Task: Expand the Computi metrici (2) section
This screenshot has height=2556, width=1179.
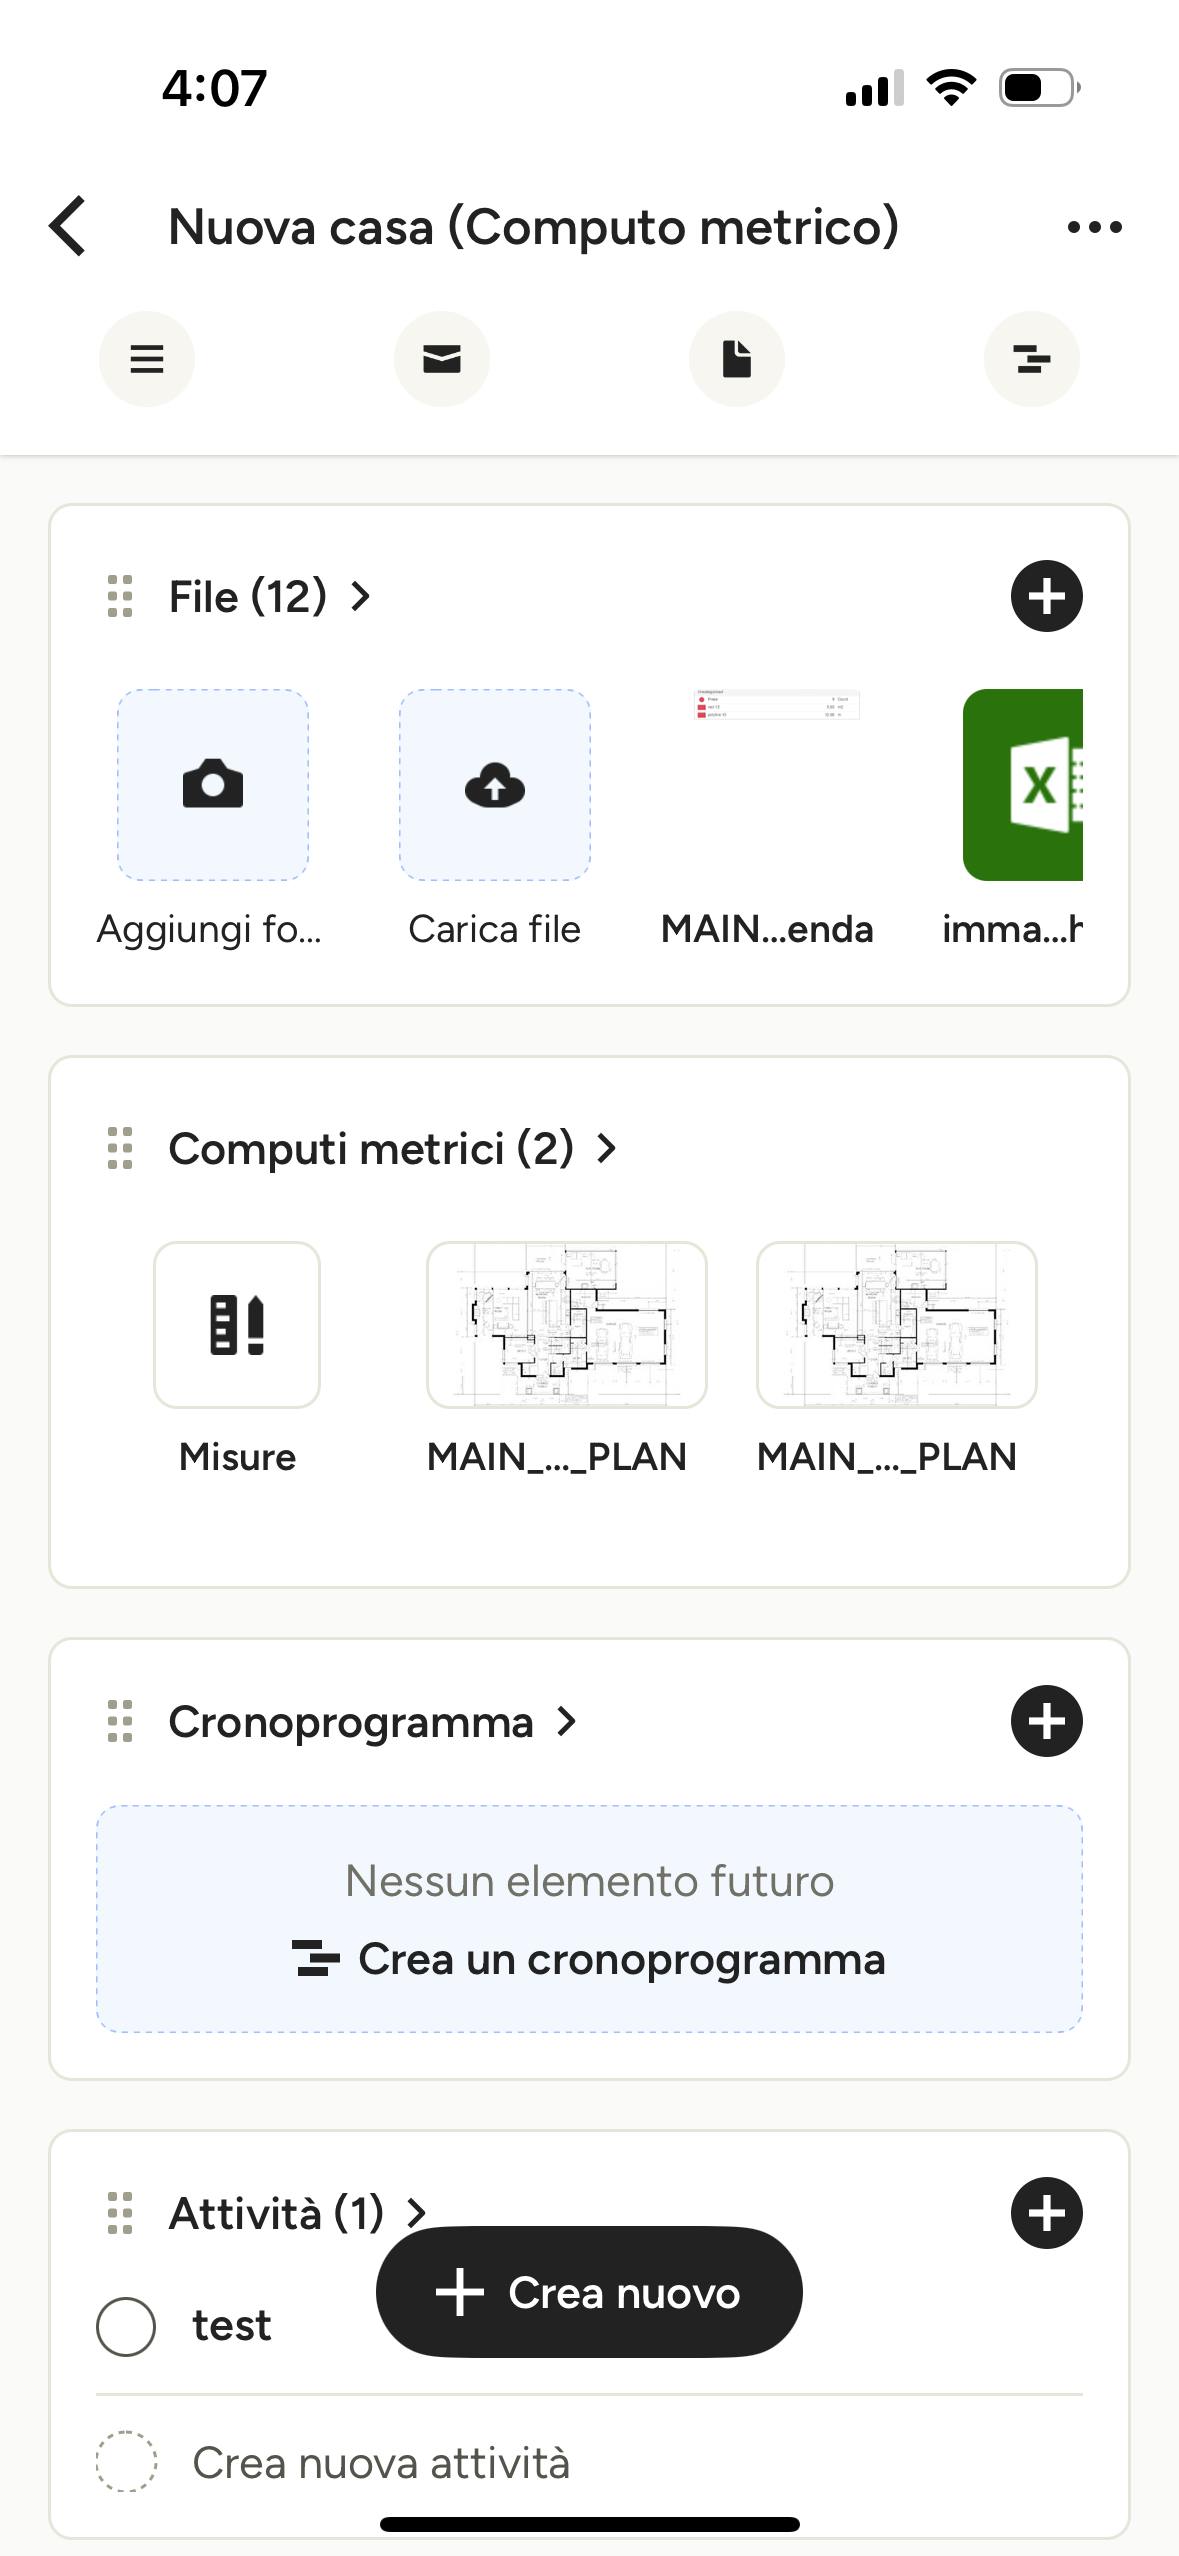Action: point(393,1149)
